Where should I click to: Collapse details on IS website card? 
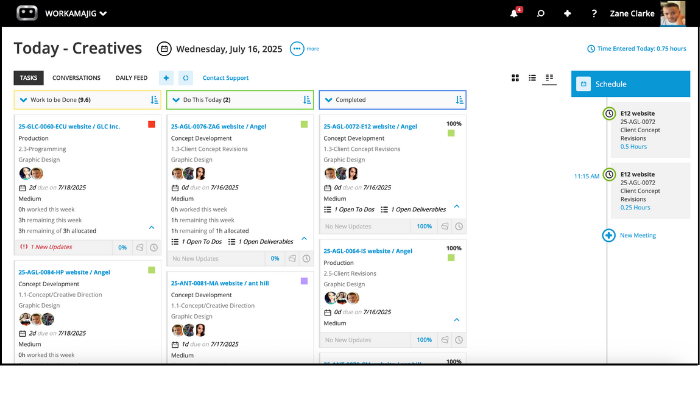point(457,320)
